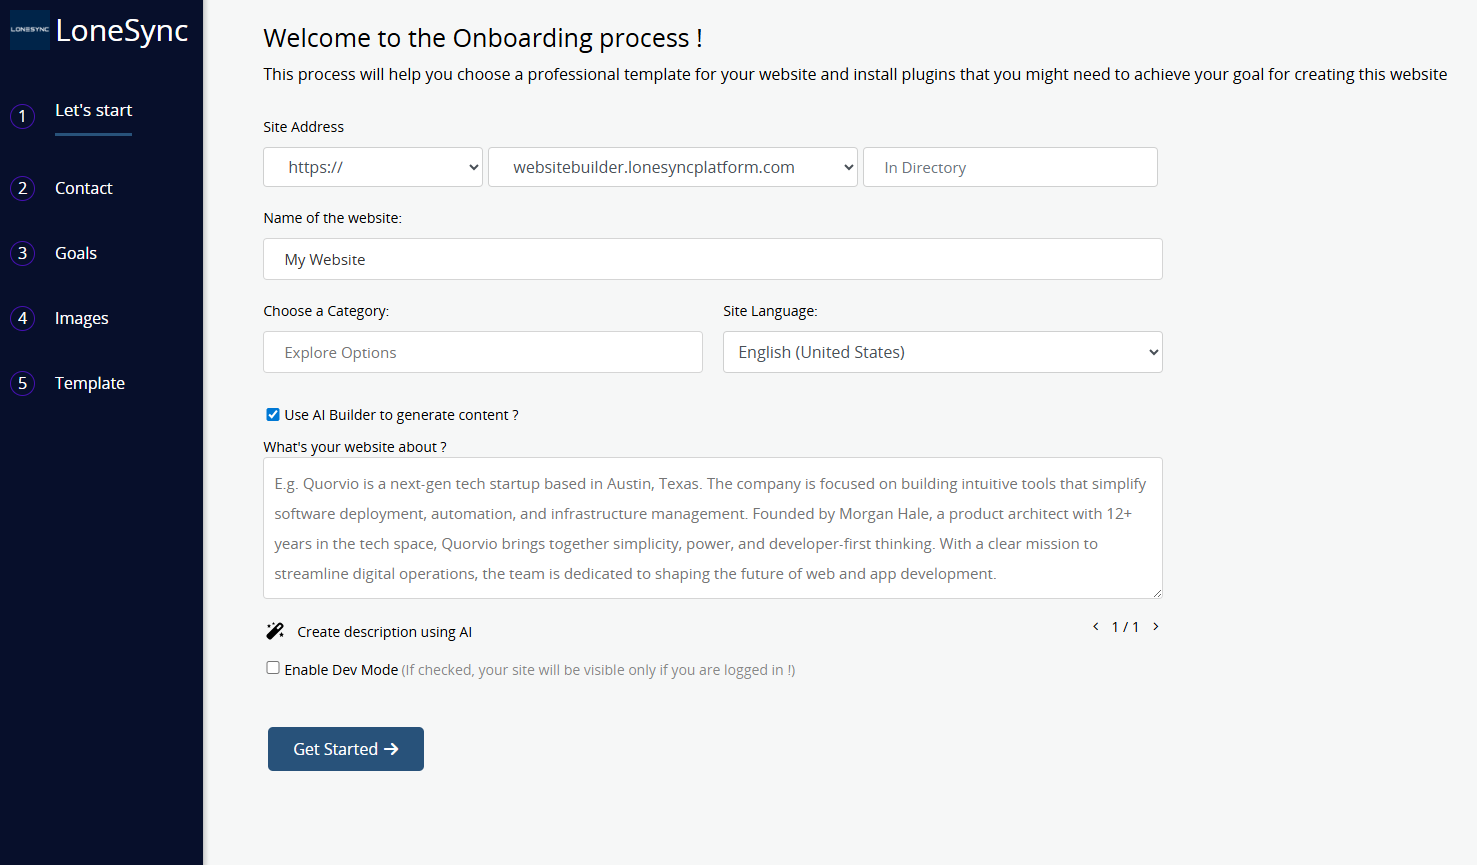1477x865 pixels.
Task: Click the step 2 number circle
Action: point(23,188)
